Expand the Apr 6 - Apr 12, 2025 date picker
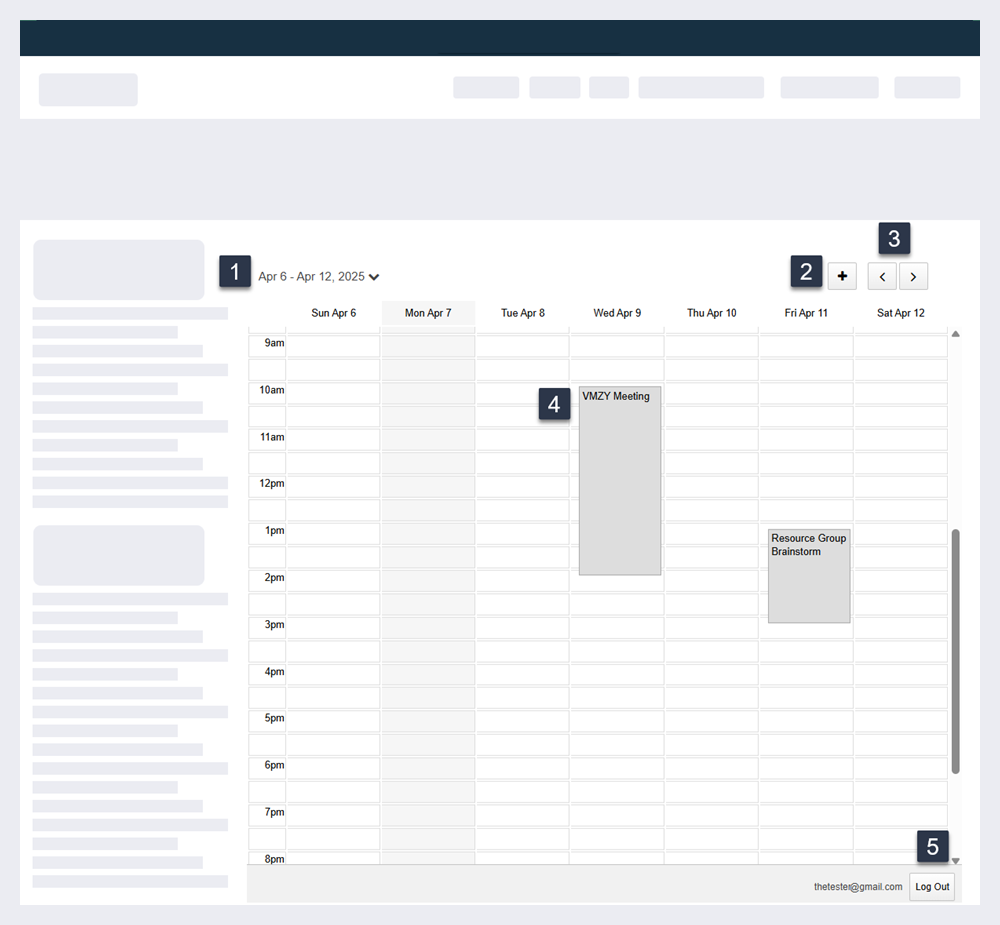Screen dimensions: 1000x925 (x=311, y=277)
